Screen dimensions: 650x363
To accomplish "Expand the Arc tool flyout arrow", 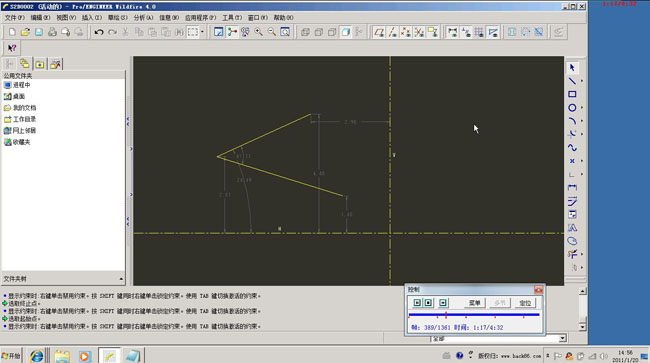I will (582, 121).
